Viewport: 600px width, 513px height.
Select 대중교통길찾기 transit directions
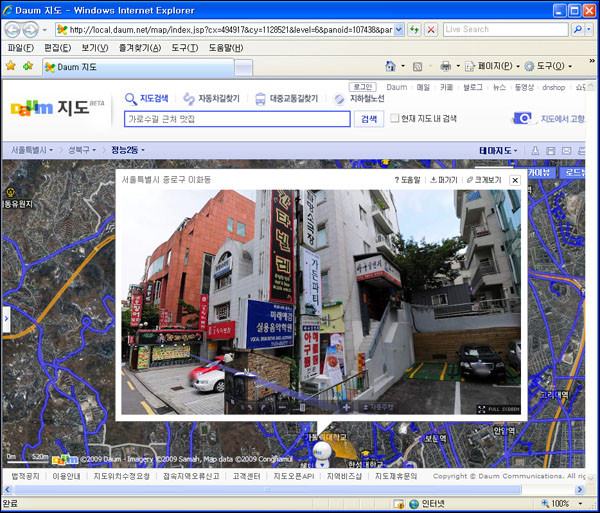pyautogui.click(x=287, y=99)
